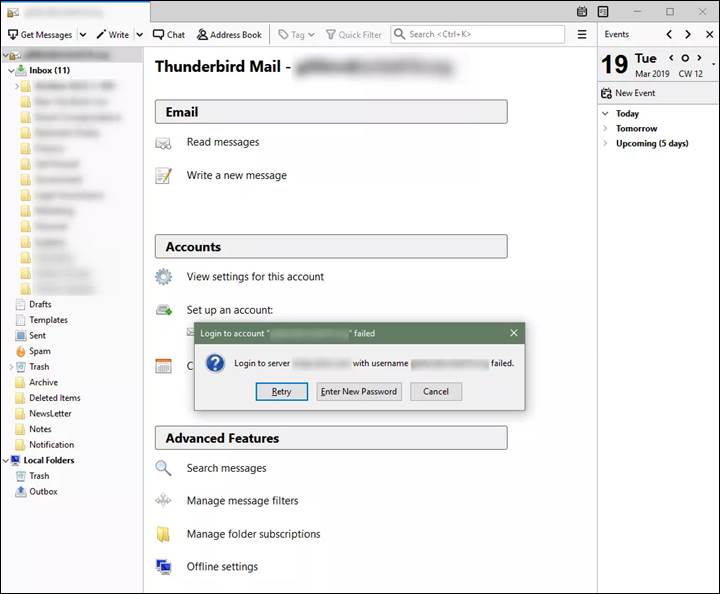Focus the Search input field
The width and height of the screenshot is (720, 594).
478,34
